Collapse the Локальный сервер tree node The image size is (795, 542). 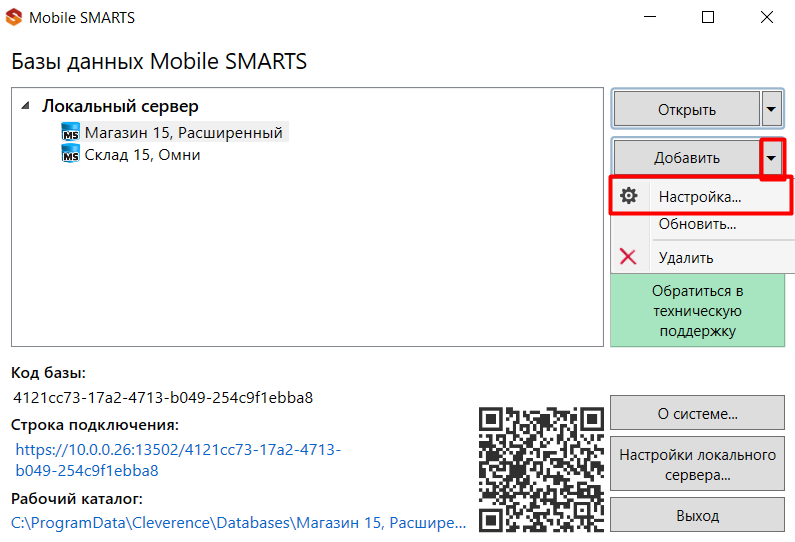click(25, 106)
